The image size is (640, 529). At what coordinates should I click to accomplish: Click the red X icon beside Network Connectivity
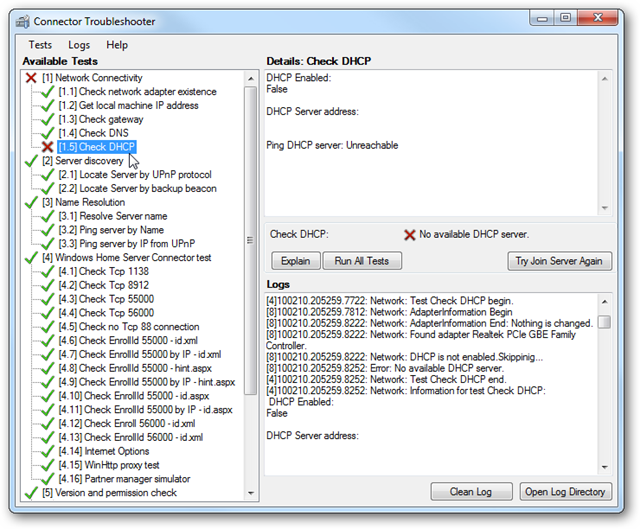coord(31,78)
